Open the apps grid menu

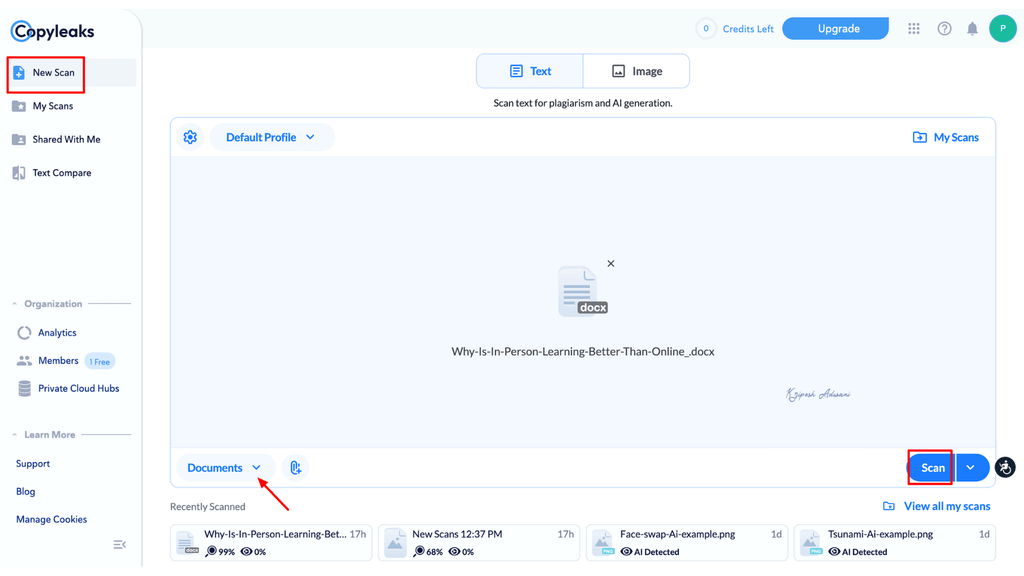point(914,29)
